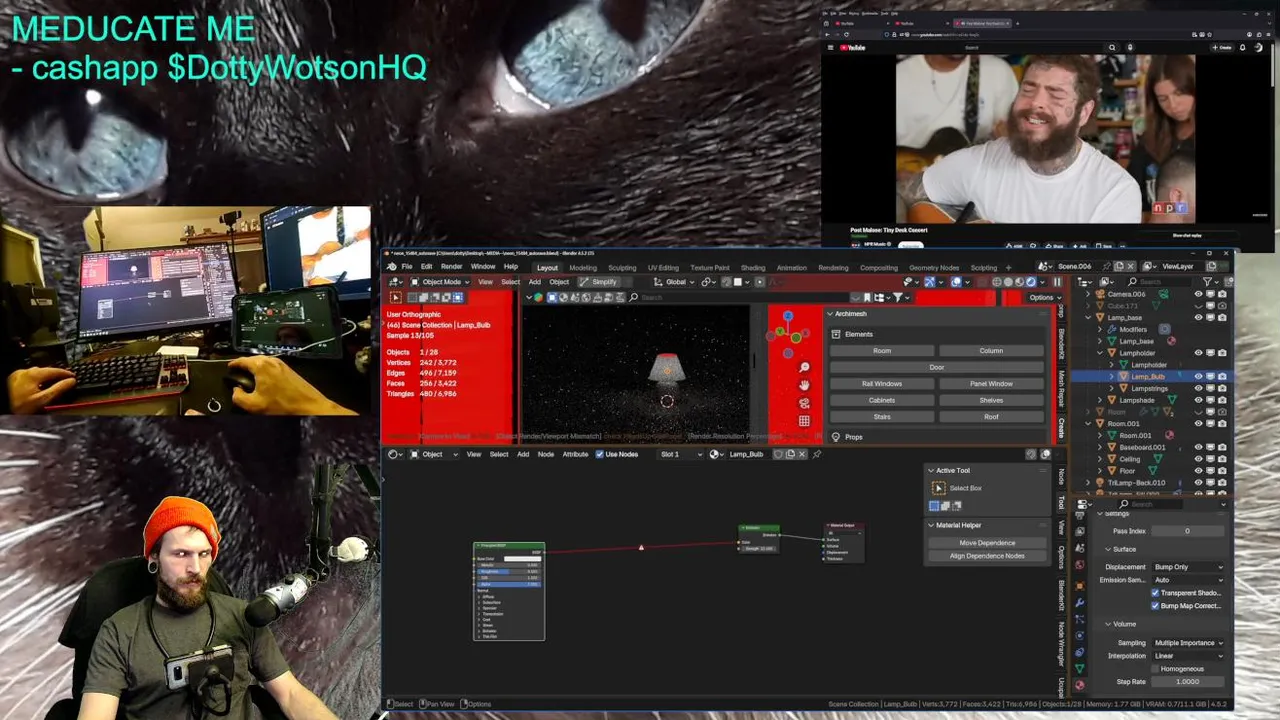Viewport: 1280px width, 720px height.
Task: Open the Interpolation Linear dropdown
Action: tap(1188, 656)
